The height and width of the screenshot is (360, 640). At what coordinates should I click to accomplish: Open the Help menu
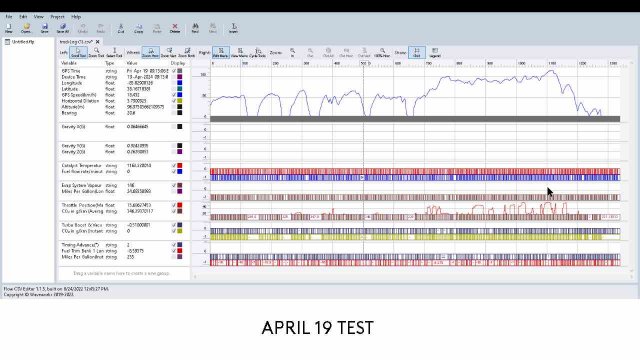pos(76,17)
